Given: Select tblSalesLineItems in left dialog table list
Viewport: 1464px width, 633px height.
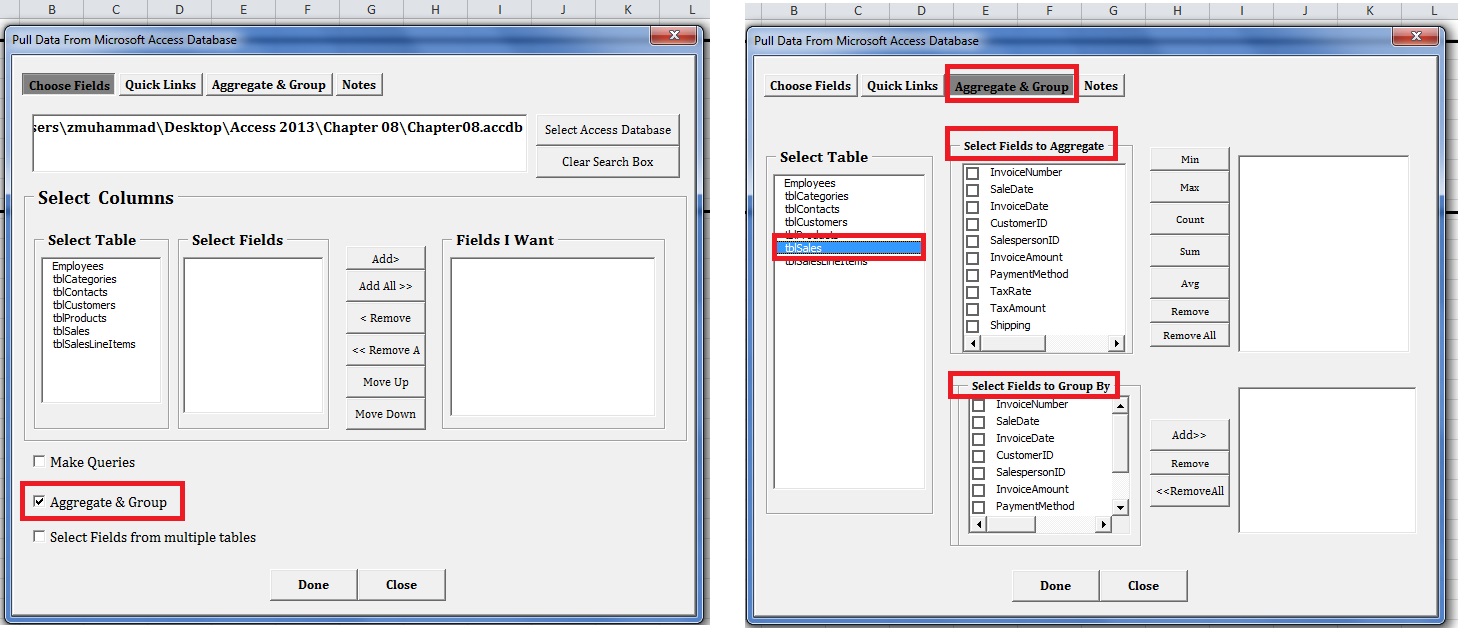Looking at the screenshot, I should pos(94,344).
